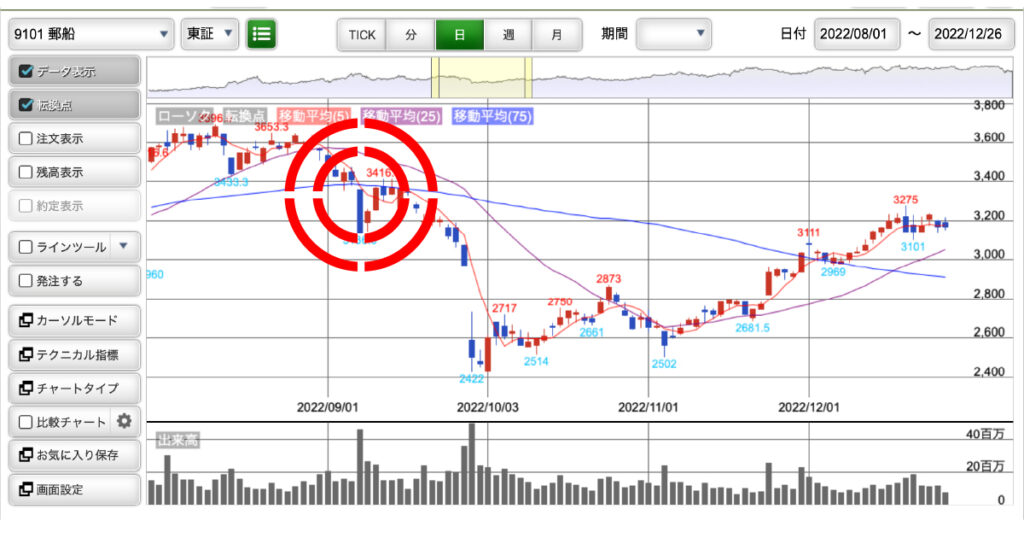The image size is (1024, 538).
Task: Click the 20百万 volume axis label
Action: click(985, 466)
